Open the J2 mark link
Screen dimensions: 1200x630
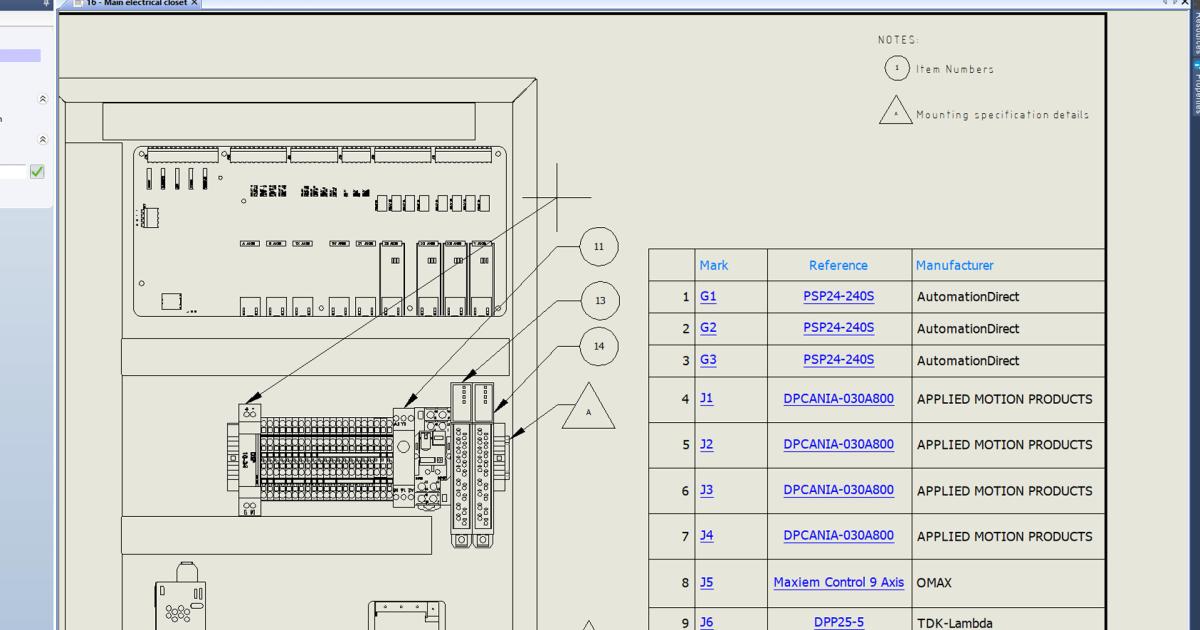706,444
